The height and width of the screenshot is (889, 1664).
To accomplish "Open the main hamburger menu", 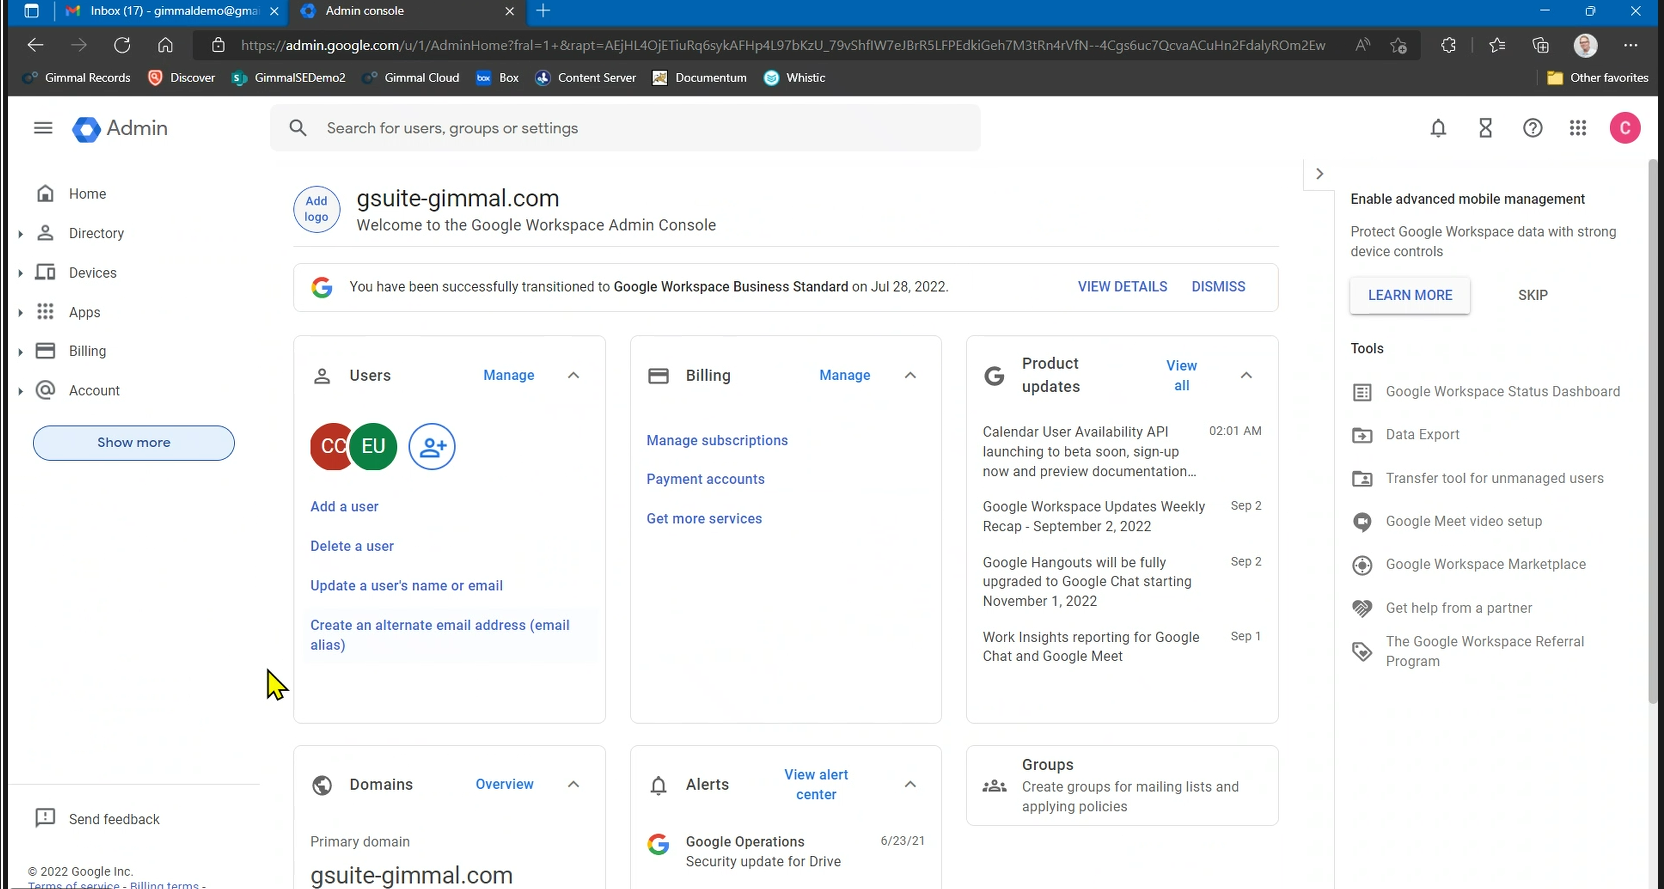I will point(43,128).
